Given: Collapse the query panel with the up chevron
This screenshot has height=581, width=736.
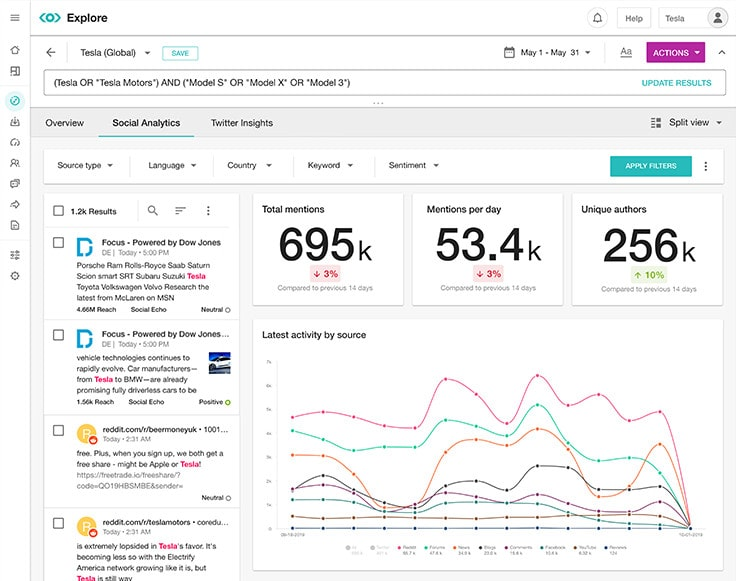Looking at the screenshot, I should [x=721, y=52].
